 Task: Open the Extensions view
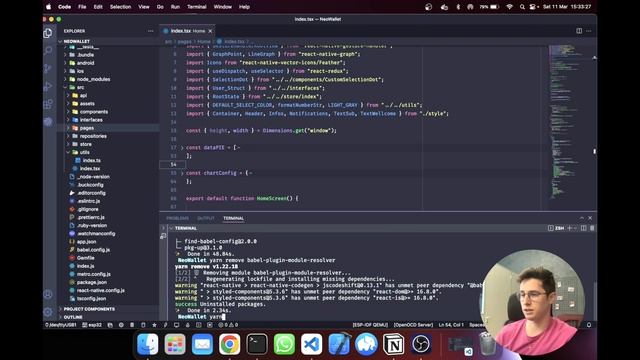click(48, 104)
